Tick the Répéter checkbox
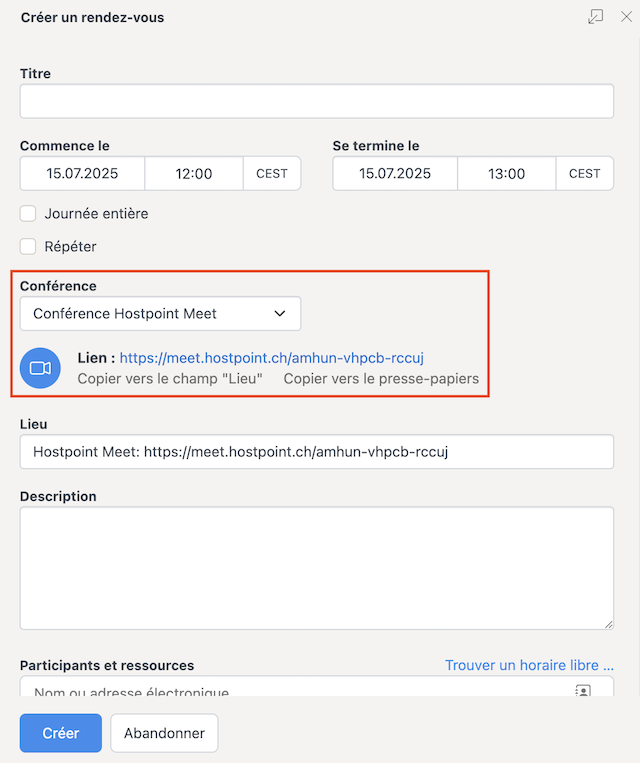 (28, 247)
